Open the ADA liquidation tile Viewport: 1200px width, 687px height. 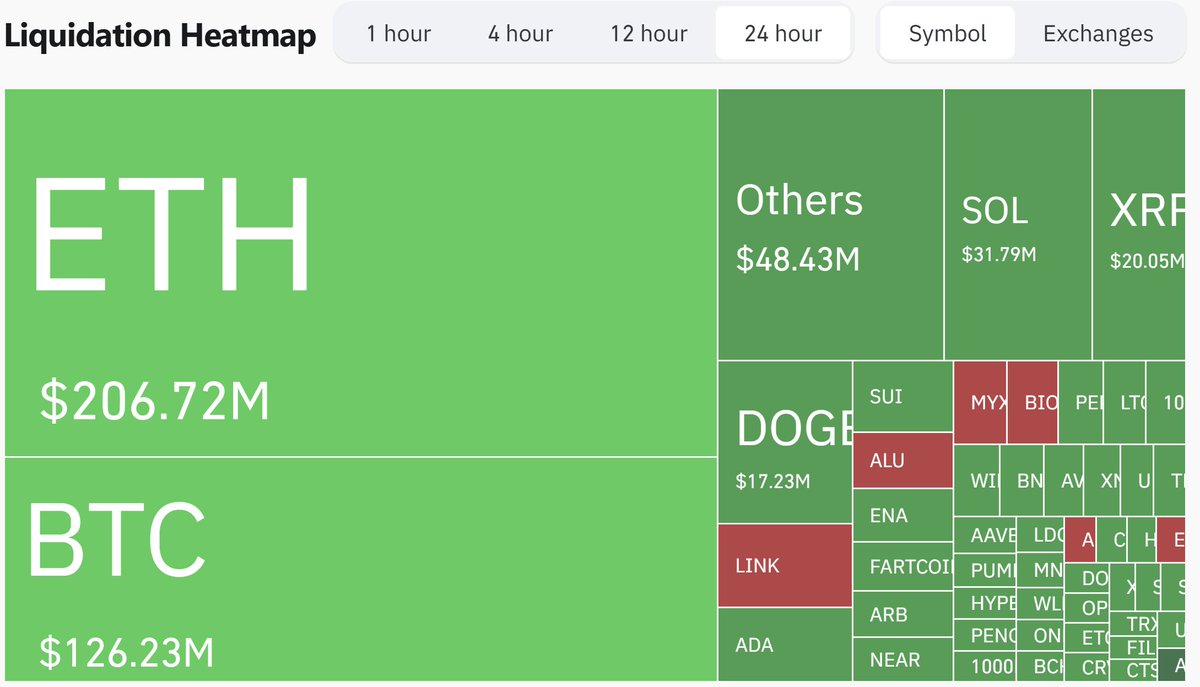(785, 645)
